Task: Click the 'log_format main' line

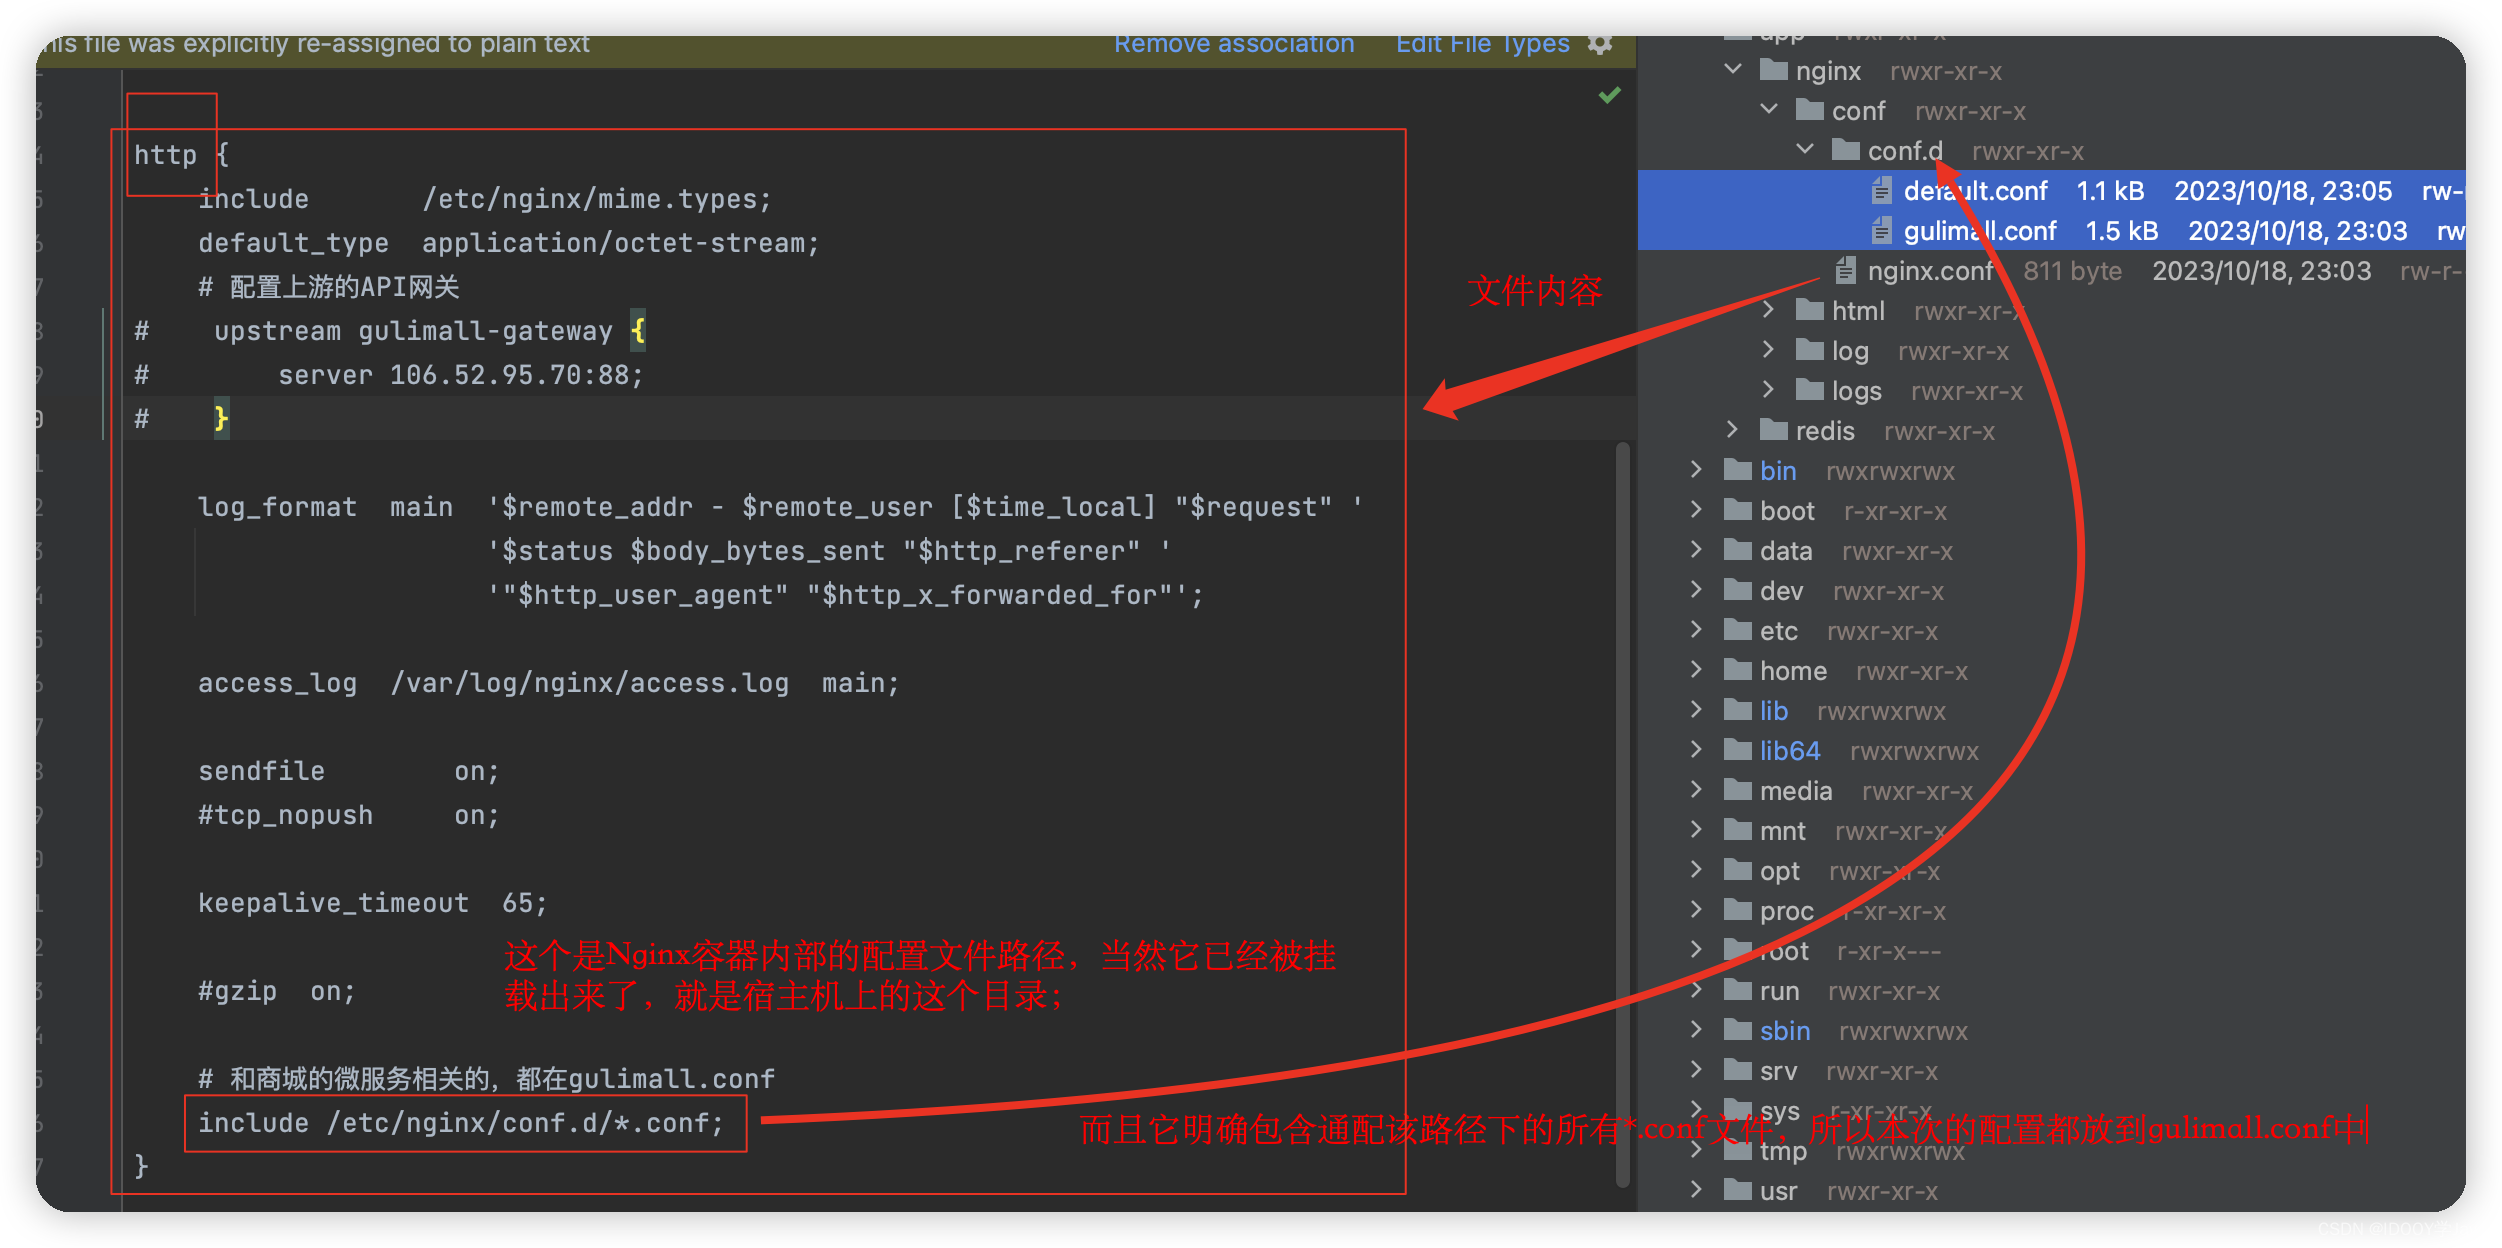Action: pos(780,507)
